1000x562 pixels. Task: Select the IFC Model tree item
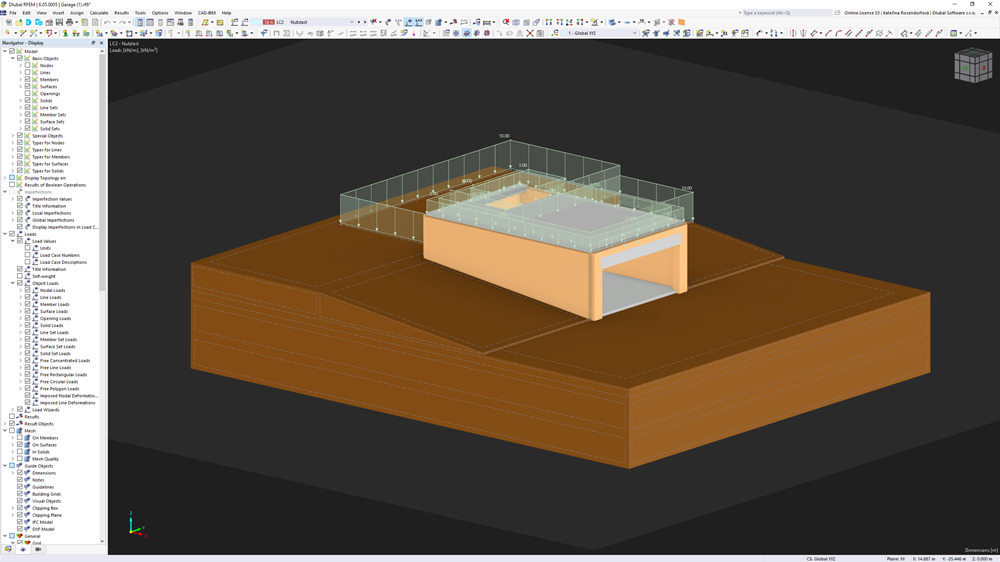43,522
